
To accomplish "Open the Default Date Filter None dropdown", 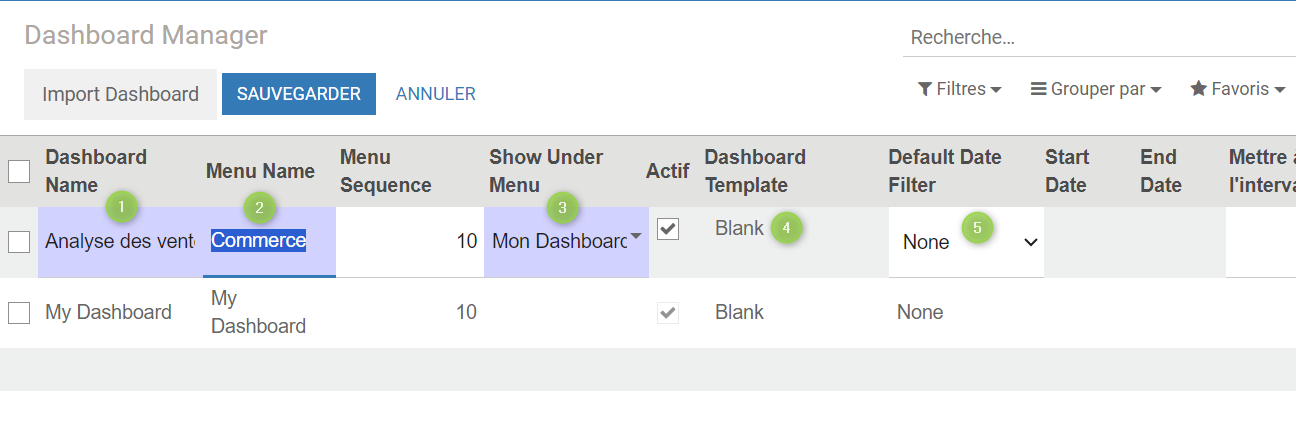I will (x=966, y=242).
